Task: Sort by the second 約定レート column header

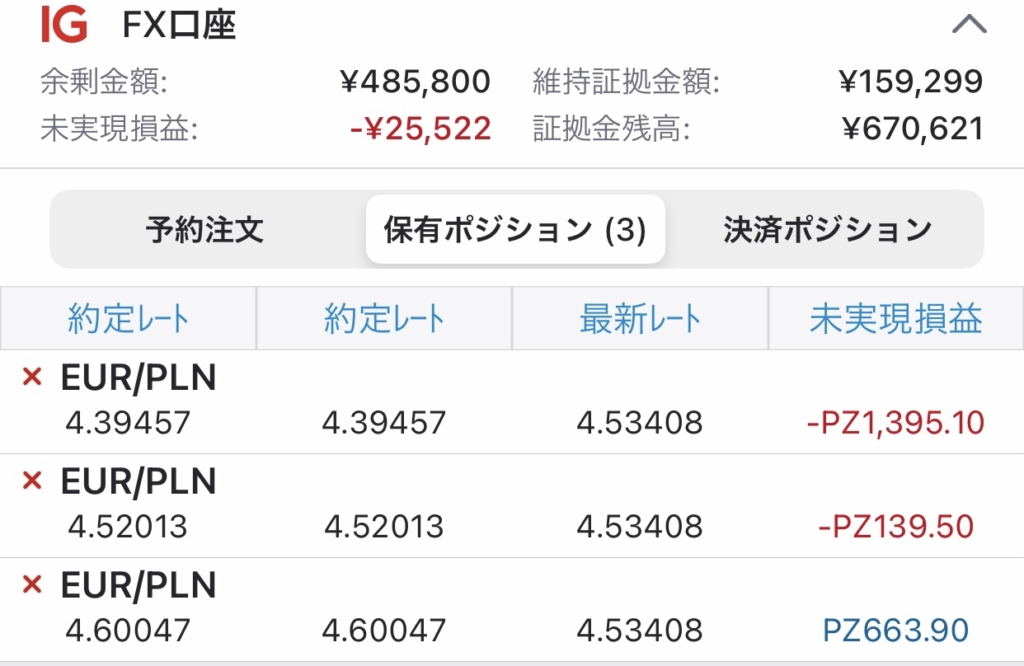Action: coord(384,318)
